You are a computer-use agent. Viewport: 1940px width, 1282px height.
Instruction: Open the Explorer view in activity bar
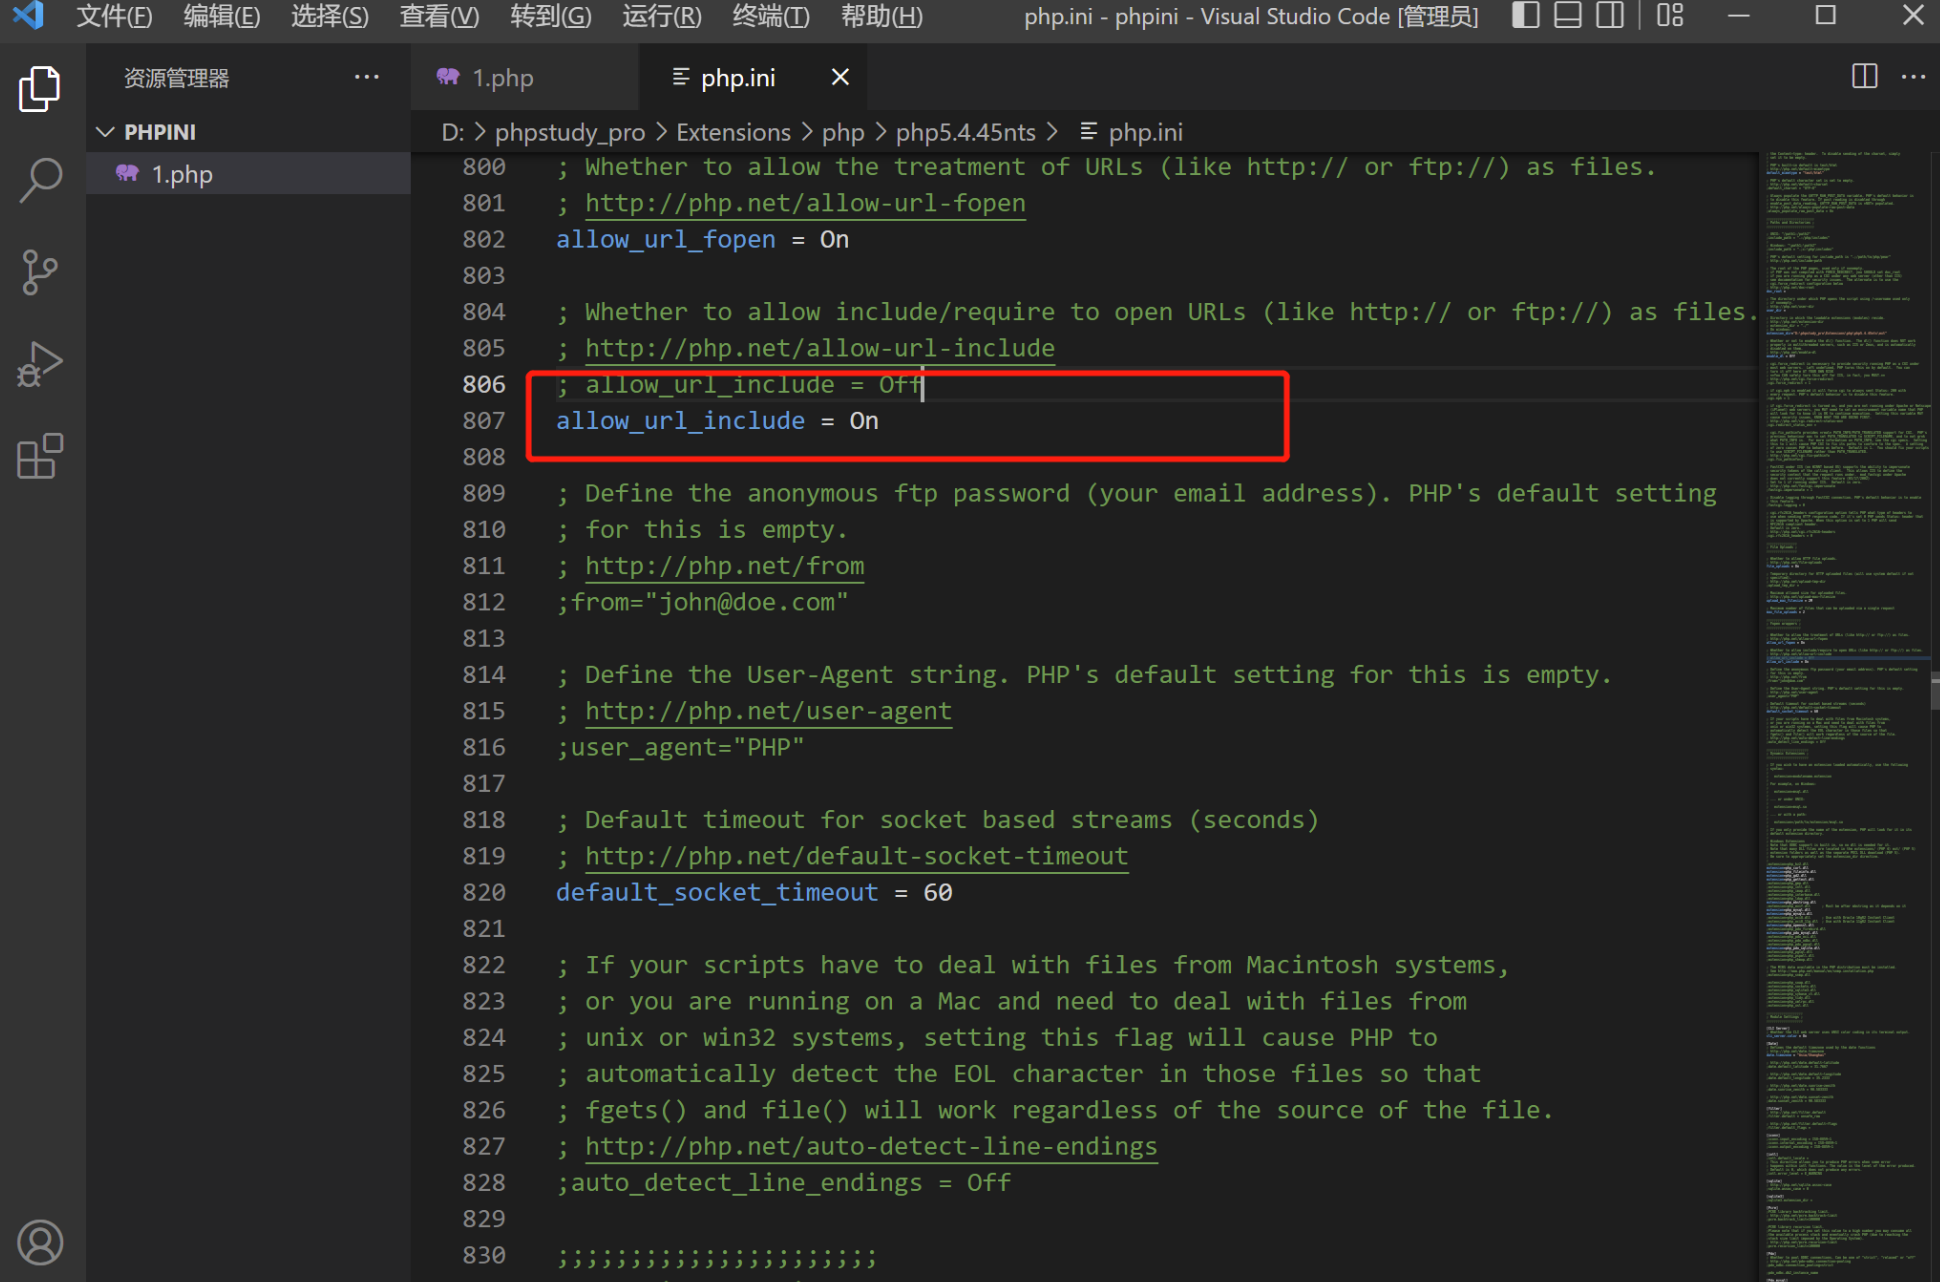40,89
